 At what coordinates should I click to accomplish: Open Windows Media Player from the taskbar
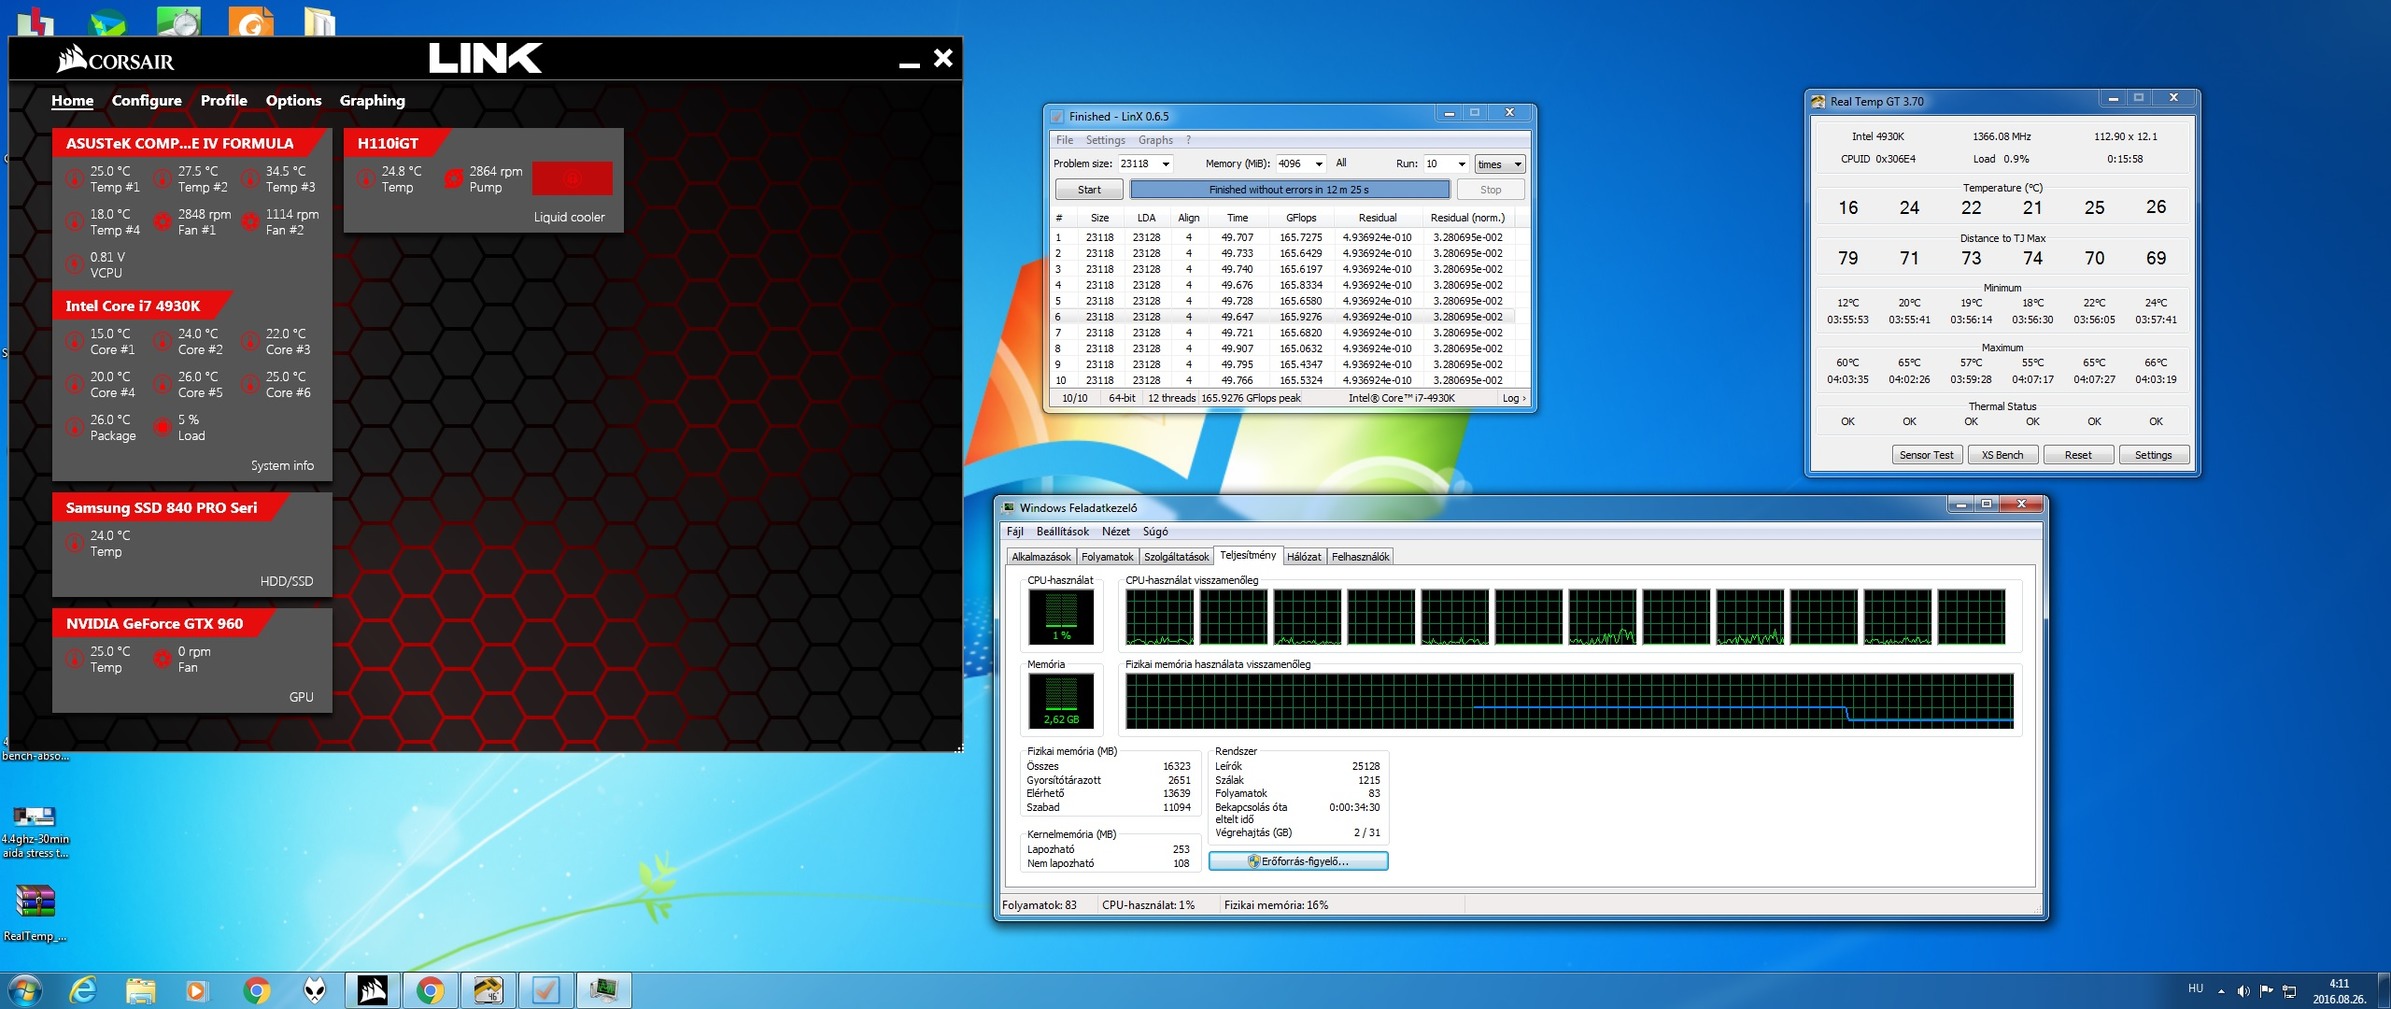pos(197,990)
